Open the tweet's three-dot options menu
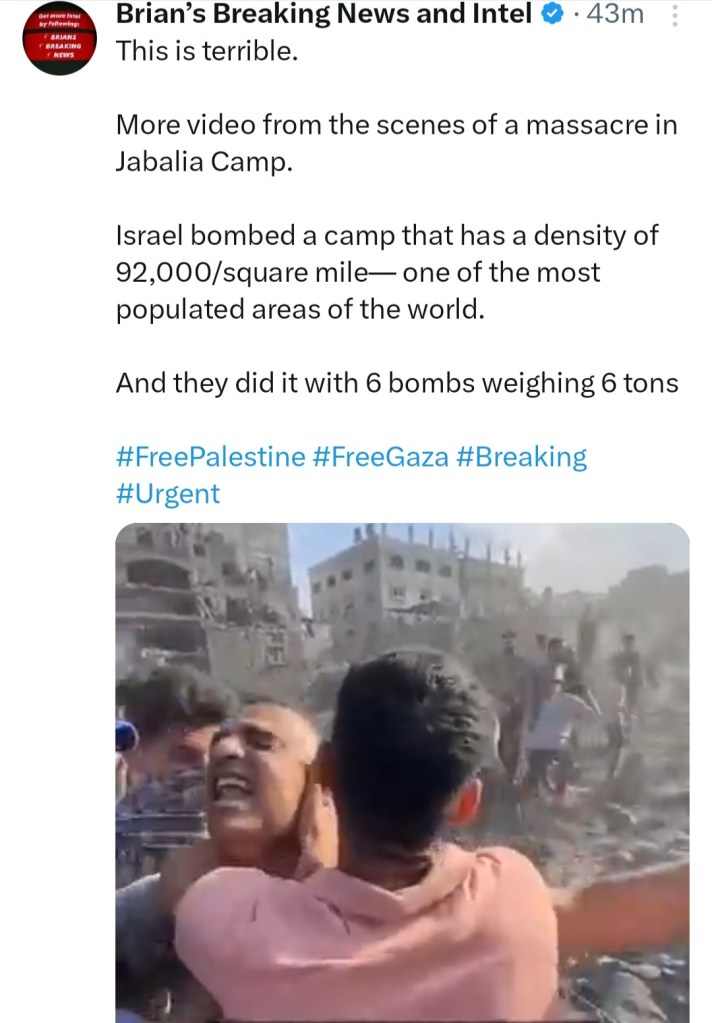The image size is (712, 1023). tap(672, 15)
